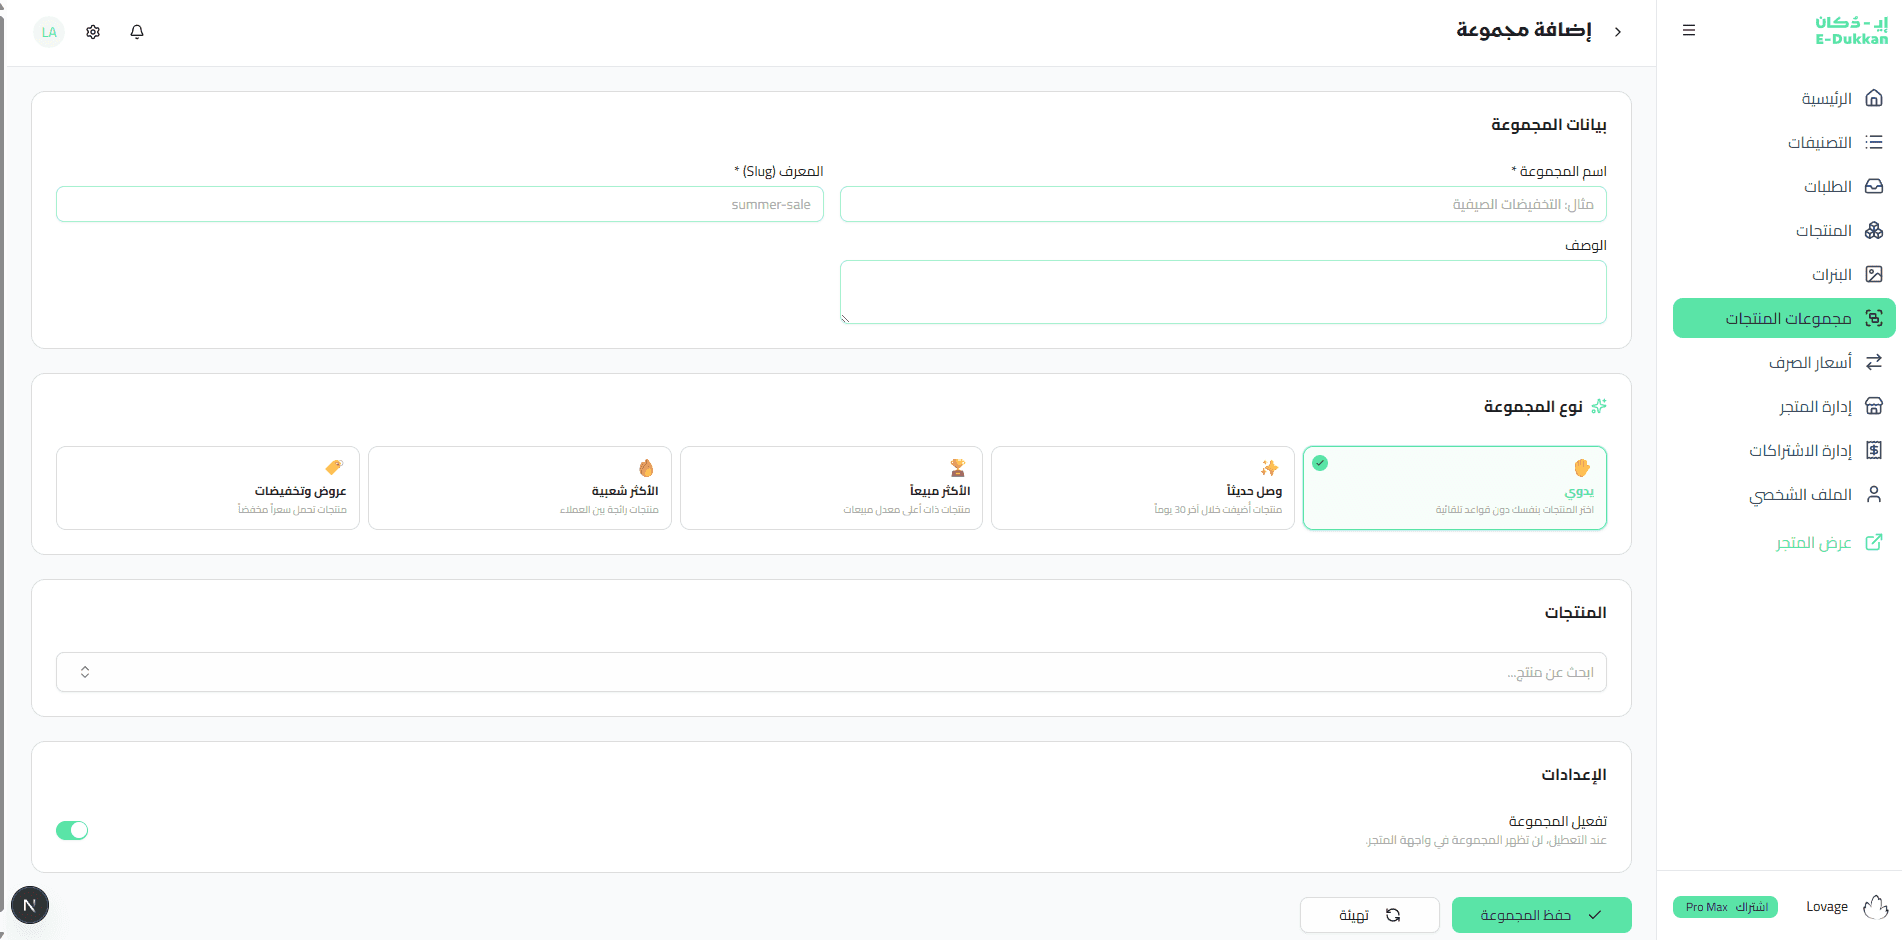Image resolution: width=1902 pixels, height=940 pixels.
Task: Go back using the chevron beside إضافة مجموعة
Action: pos(1618,32)
